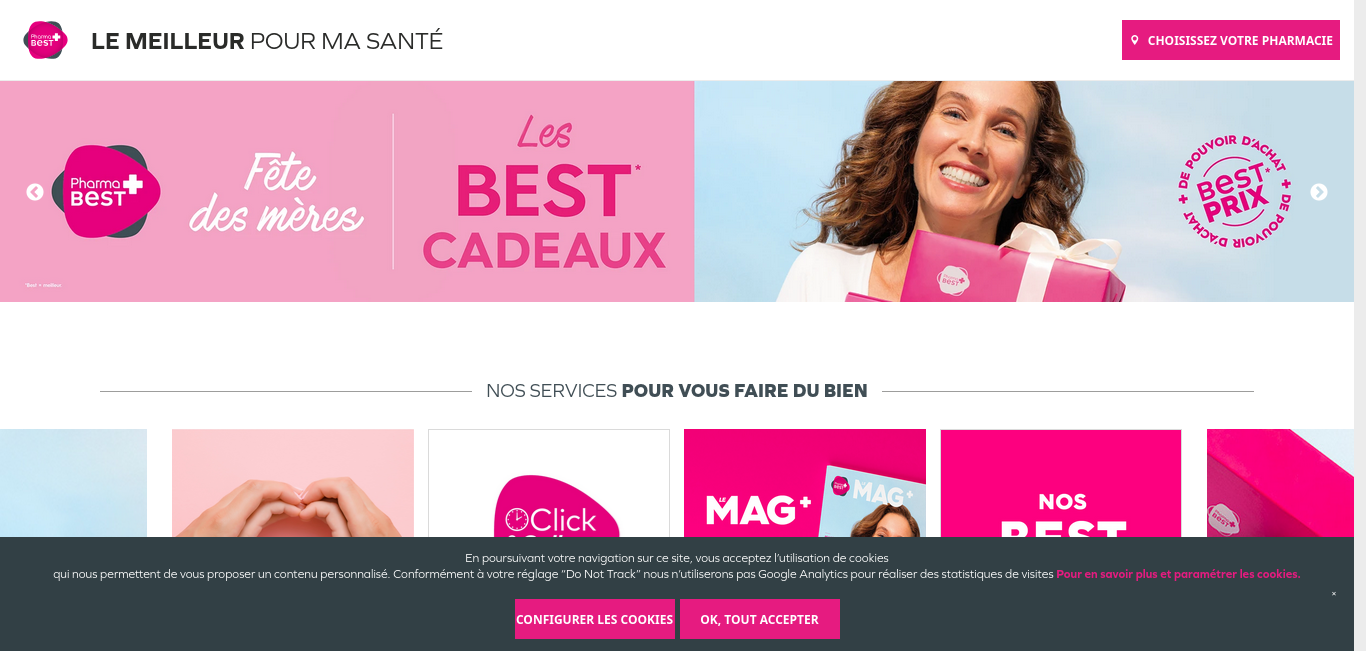The width and height of the screenshot is (1366, 651).
Task: Dismiss cookie banner with small x
Action: tap(1333, 594)
